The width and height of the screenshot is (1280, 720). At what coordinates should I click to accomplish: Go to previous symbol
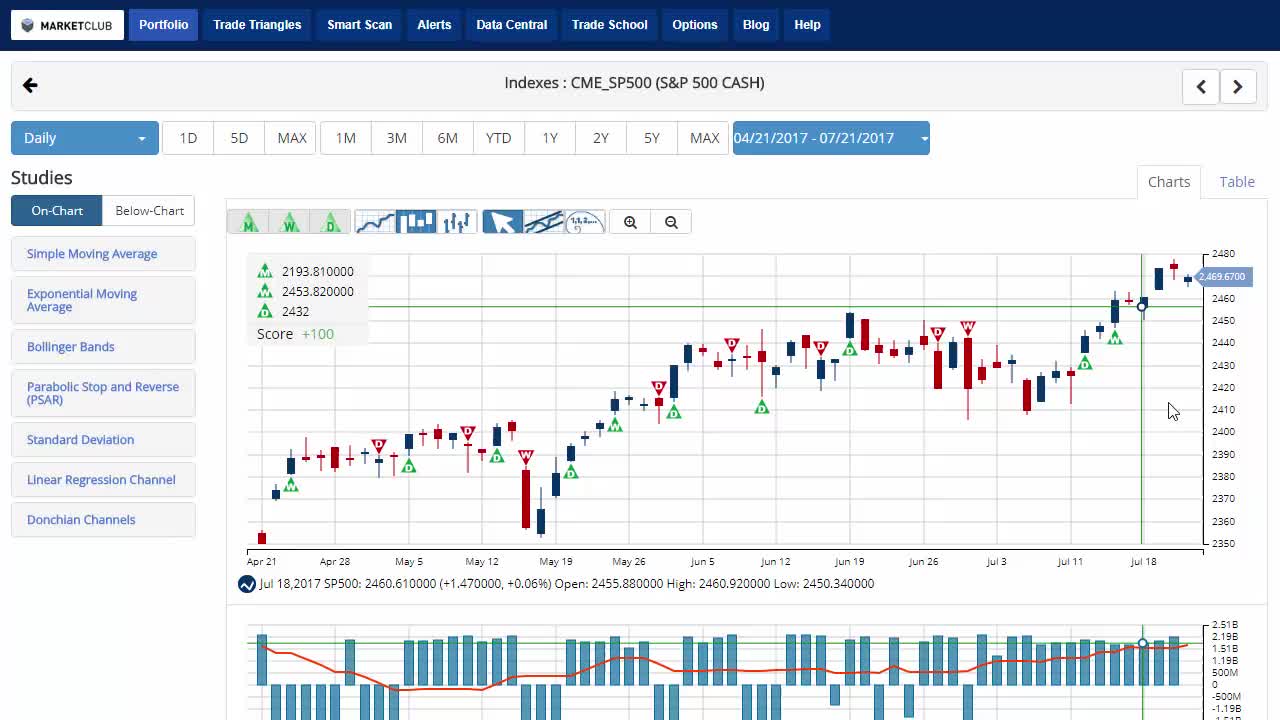pos(1201,87)
